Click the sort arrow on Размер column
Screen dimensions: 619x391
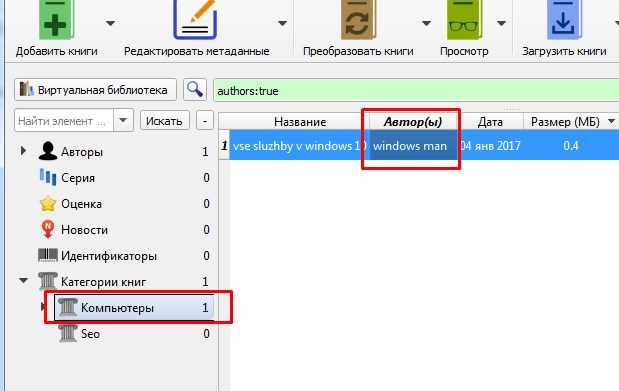click(611, 121)
